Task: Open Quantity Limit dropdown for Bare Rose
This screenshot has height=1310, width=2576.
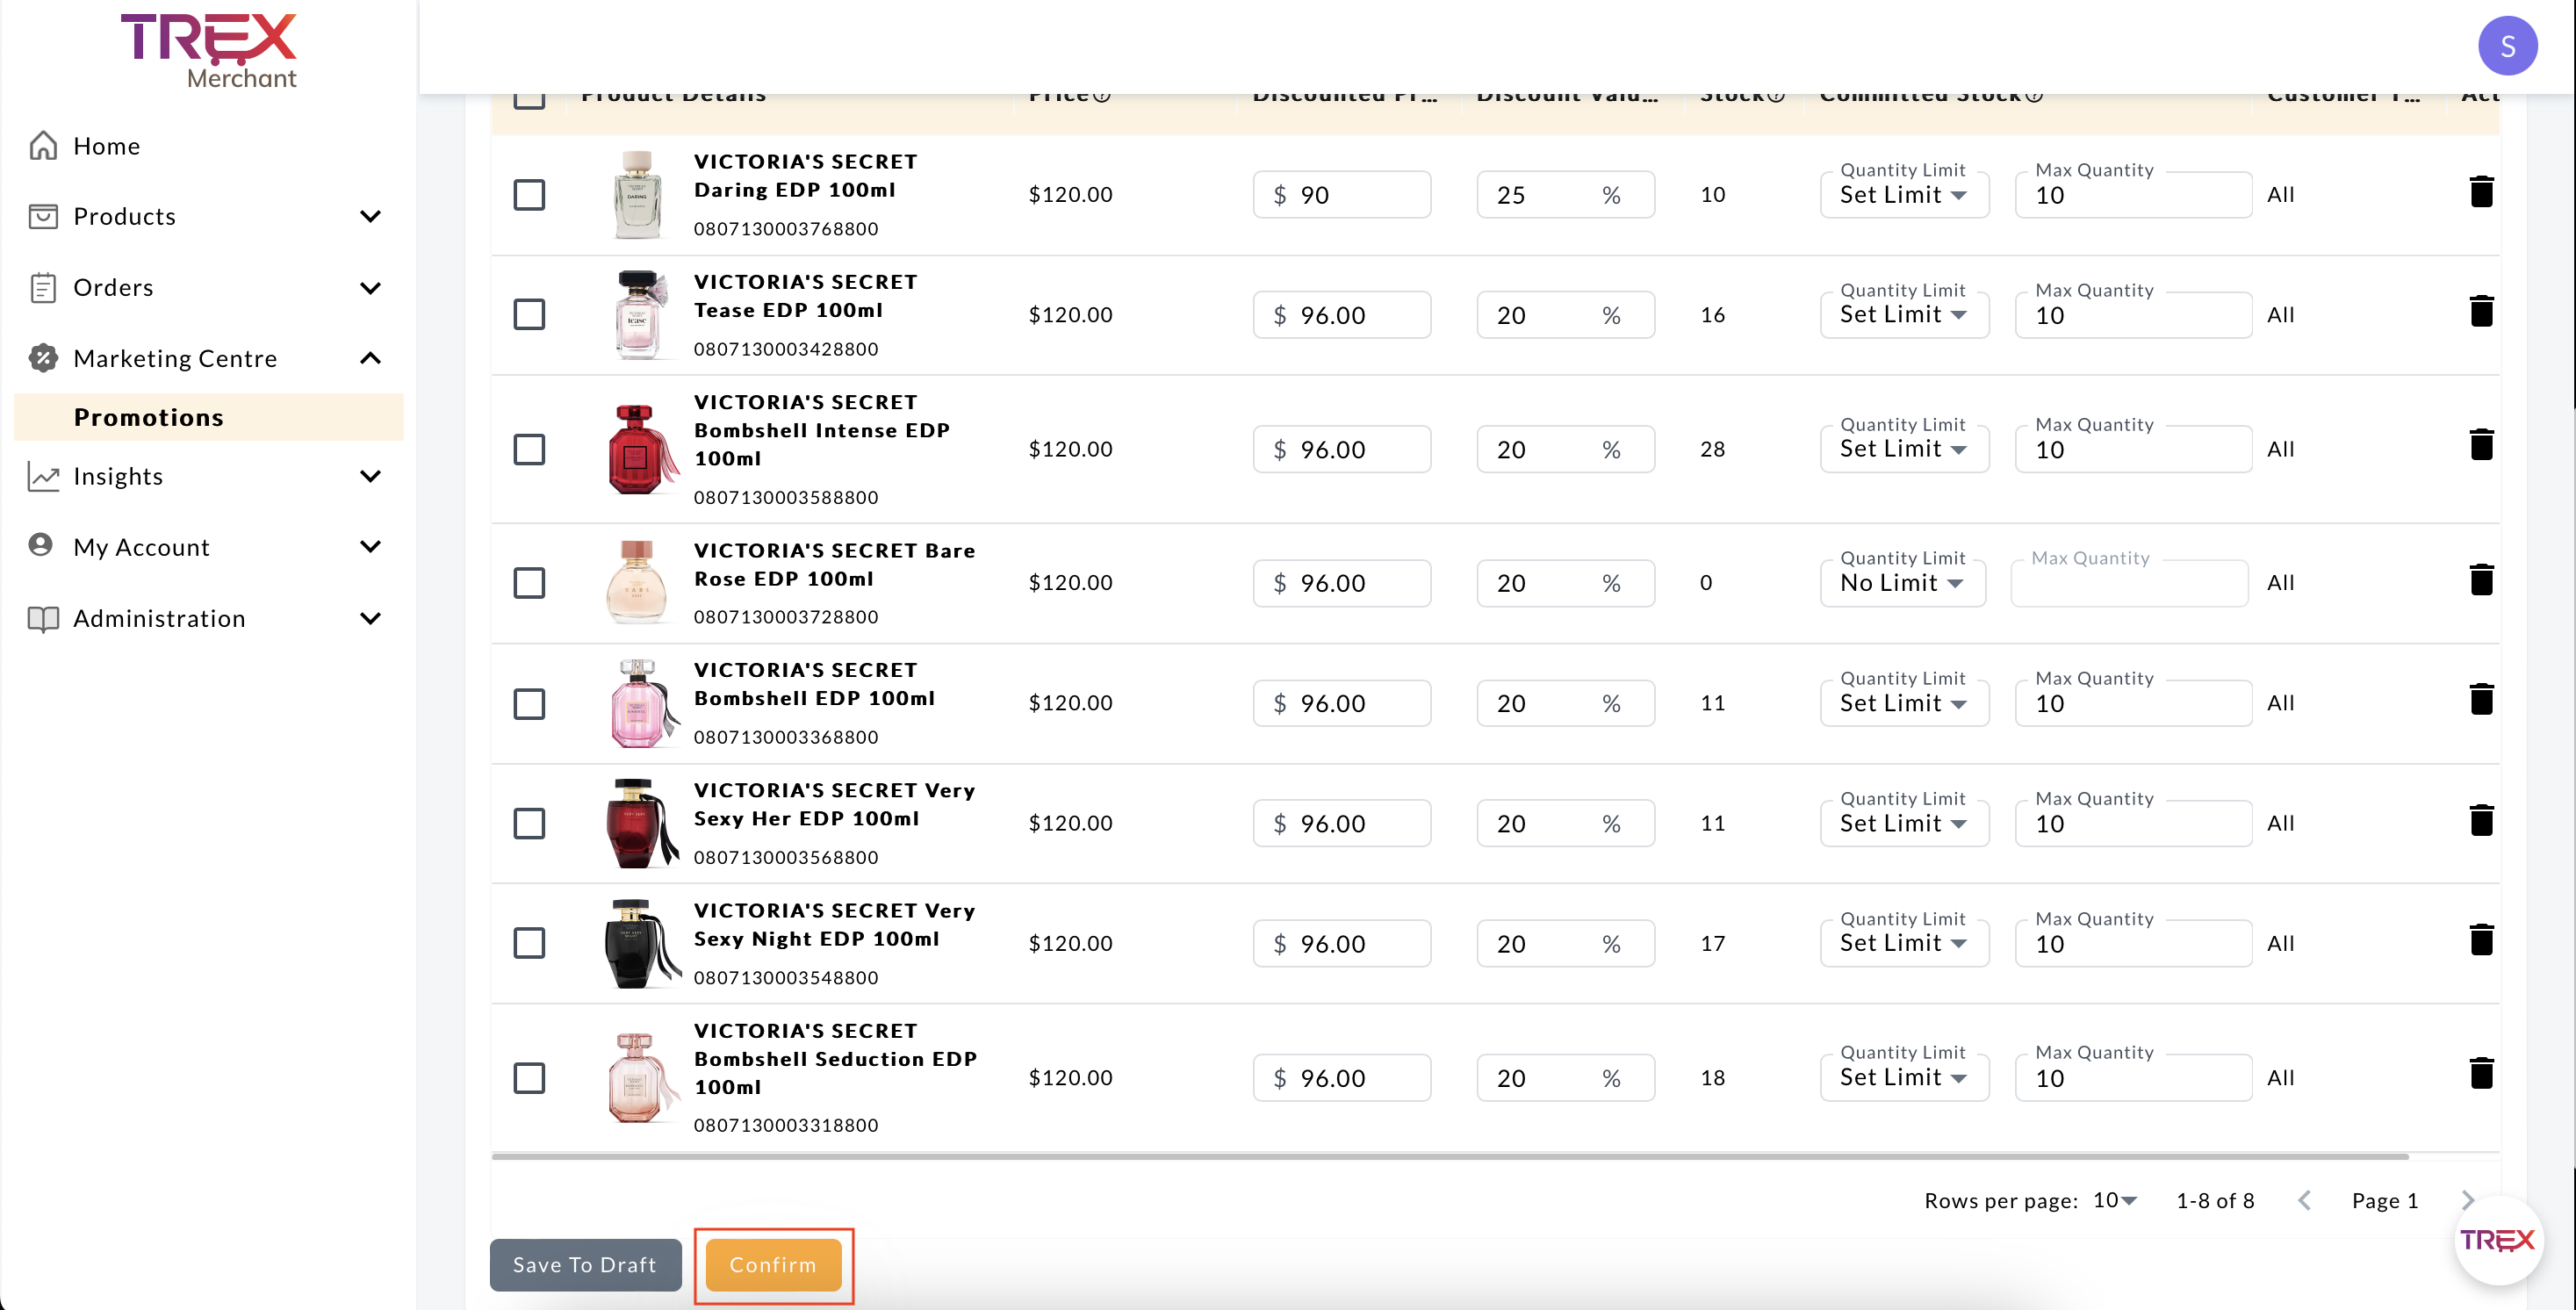Action: (1901, 583)
